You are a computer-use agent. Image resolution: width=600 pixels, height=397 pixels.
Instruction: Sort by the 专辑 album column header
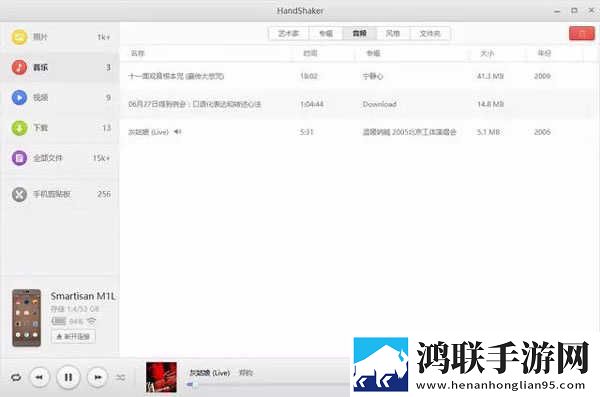point(373,53)
